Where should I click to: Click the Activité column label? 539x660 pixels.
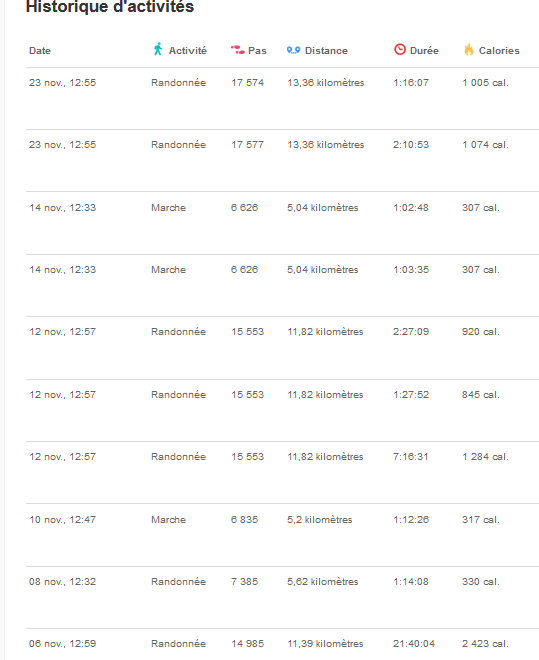tap(188, 51)
